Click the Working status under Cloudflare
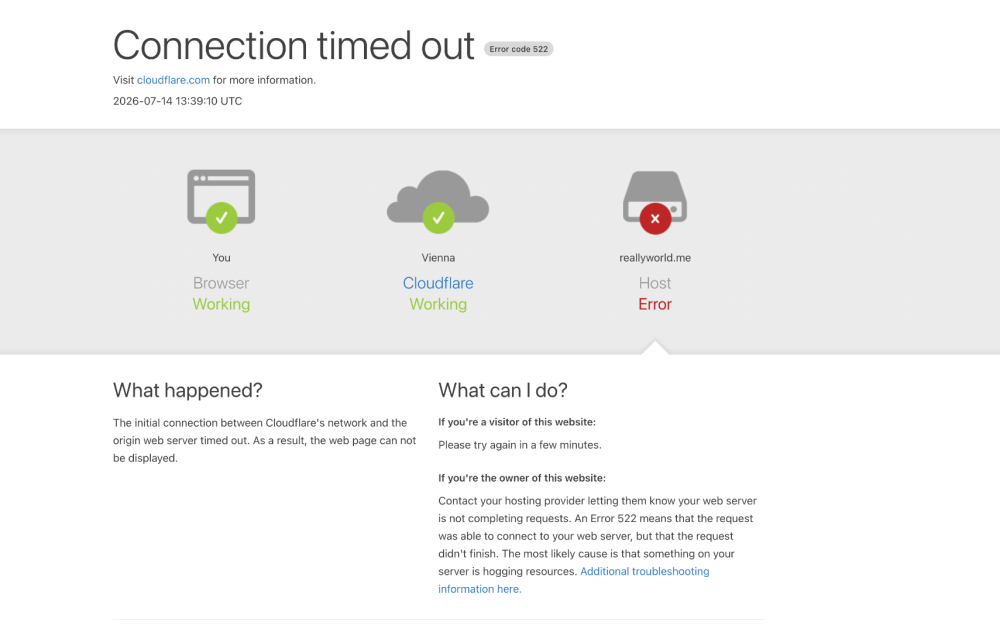This screenshot has width=1000, height=632. tap(438, 304)
